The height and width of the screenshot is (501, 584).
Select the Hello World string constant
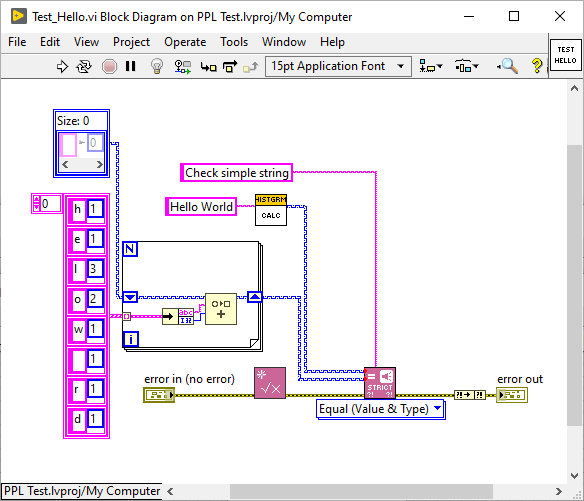point(201,207)
